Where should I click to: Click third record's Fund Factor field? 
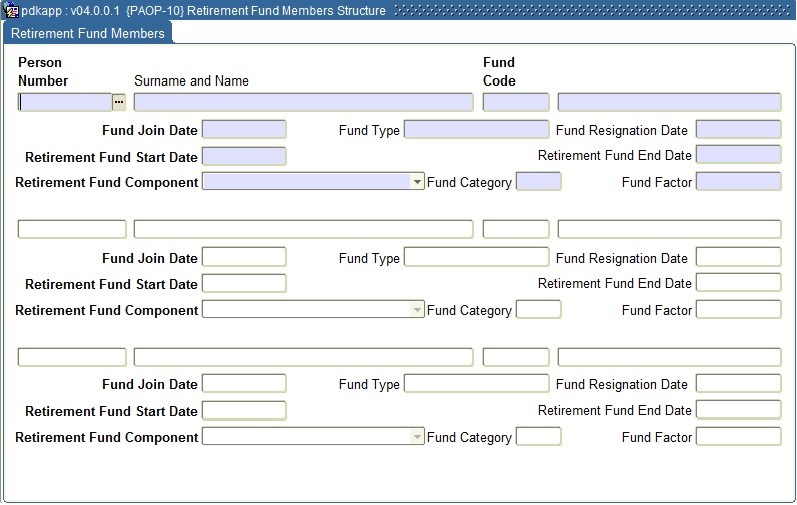[x=738, y=437]
